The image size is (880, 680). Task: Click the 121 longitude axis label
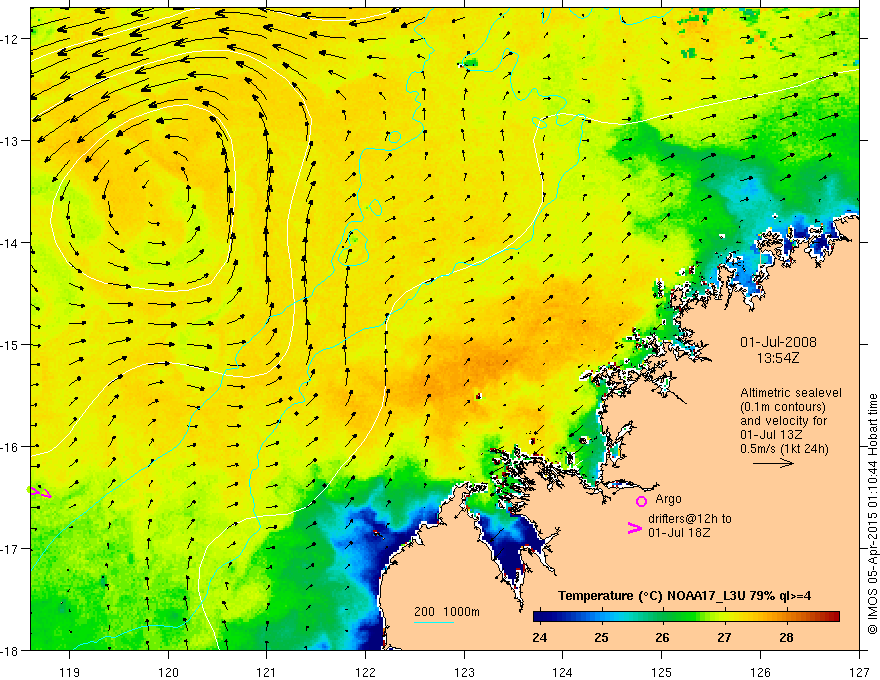pyautogui.click(x=267, y=672)
